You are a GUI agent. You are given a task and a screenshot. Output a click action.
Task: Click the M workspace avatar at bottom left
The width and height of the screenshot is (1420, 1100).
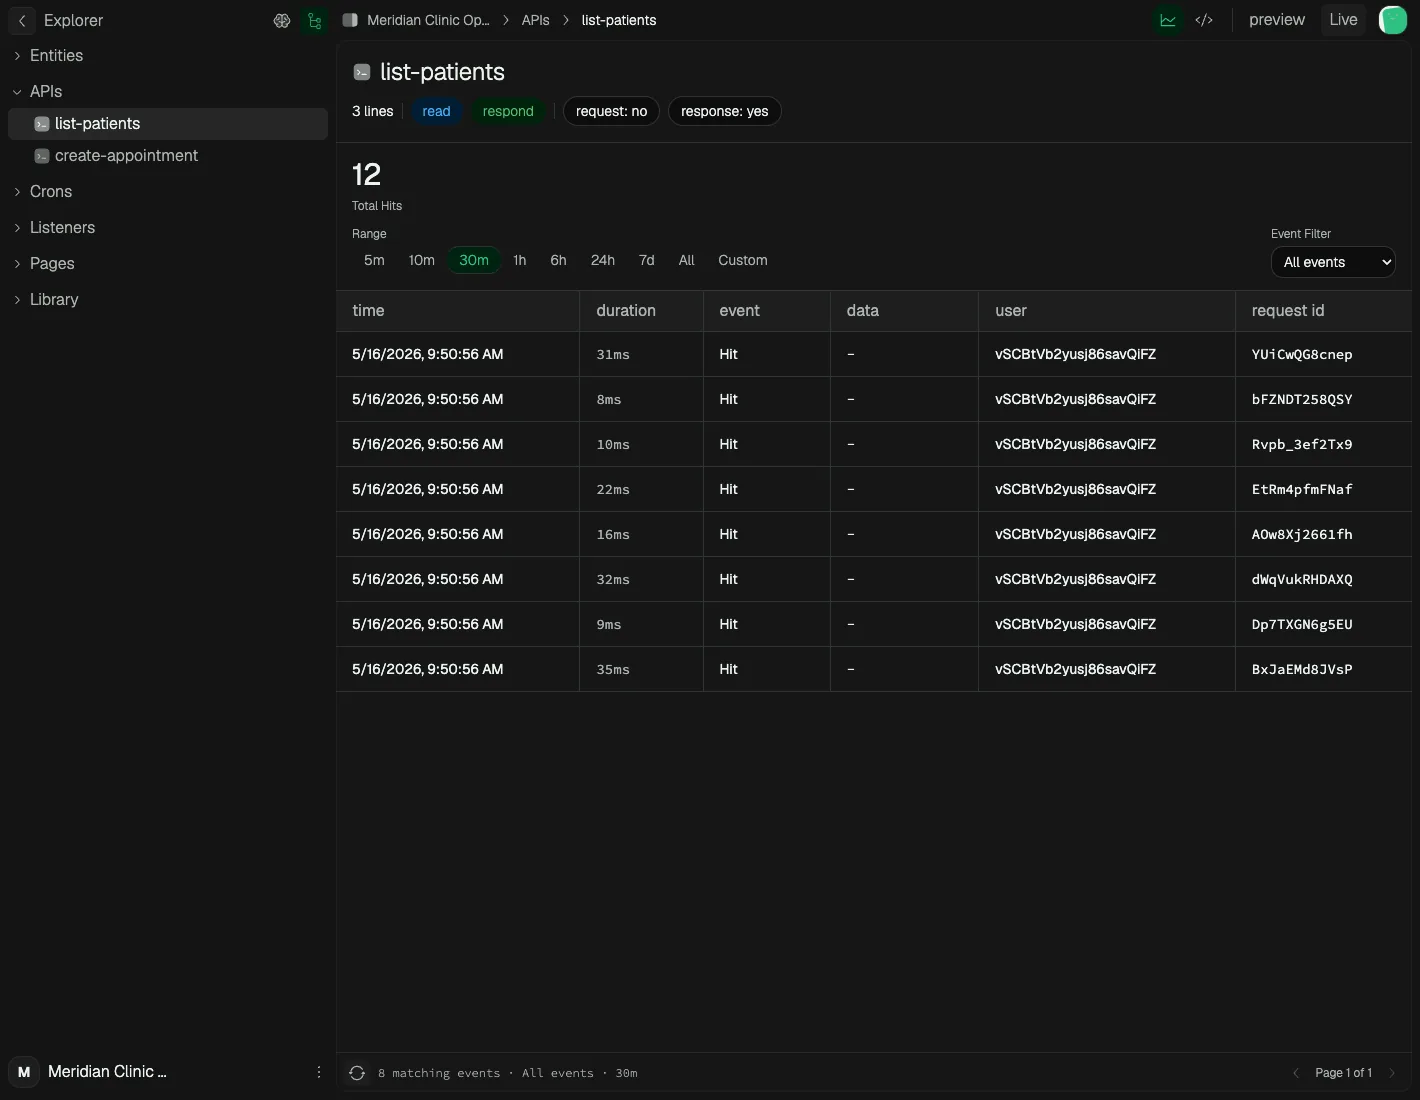coord(24,1072)
